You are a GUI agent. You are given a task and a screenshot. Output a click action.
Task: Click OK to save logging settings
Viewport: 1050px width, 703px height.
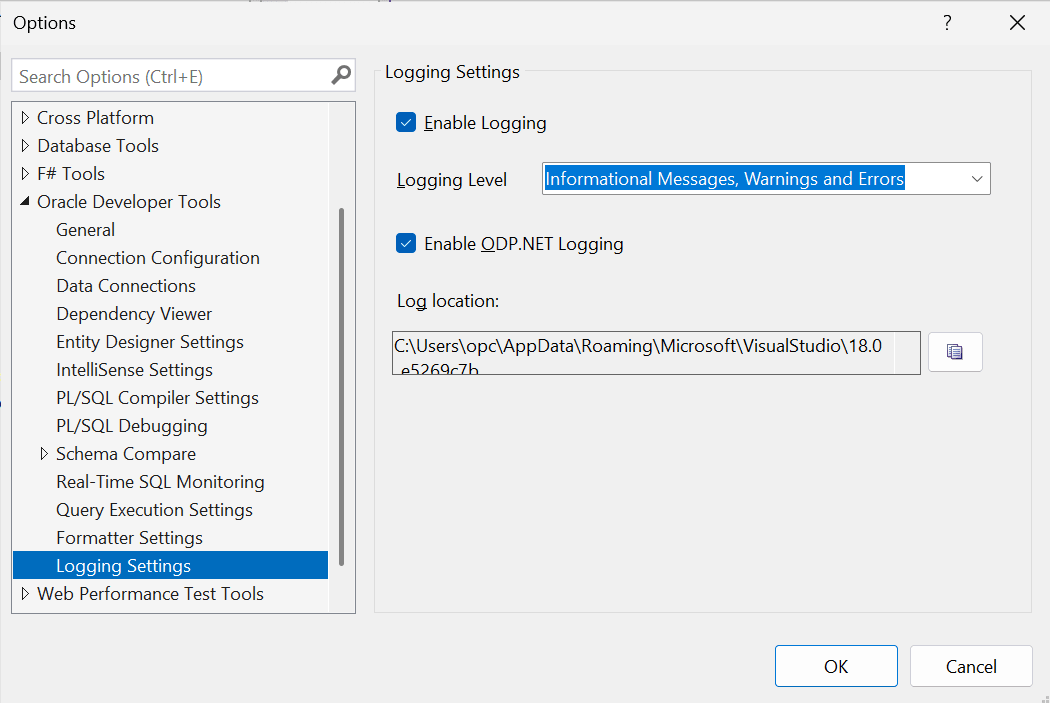point(836,666)
